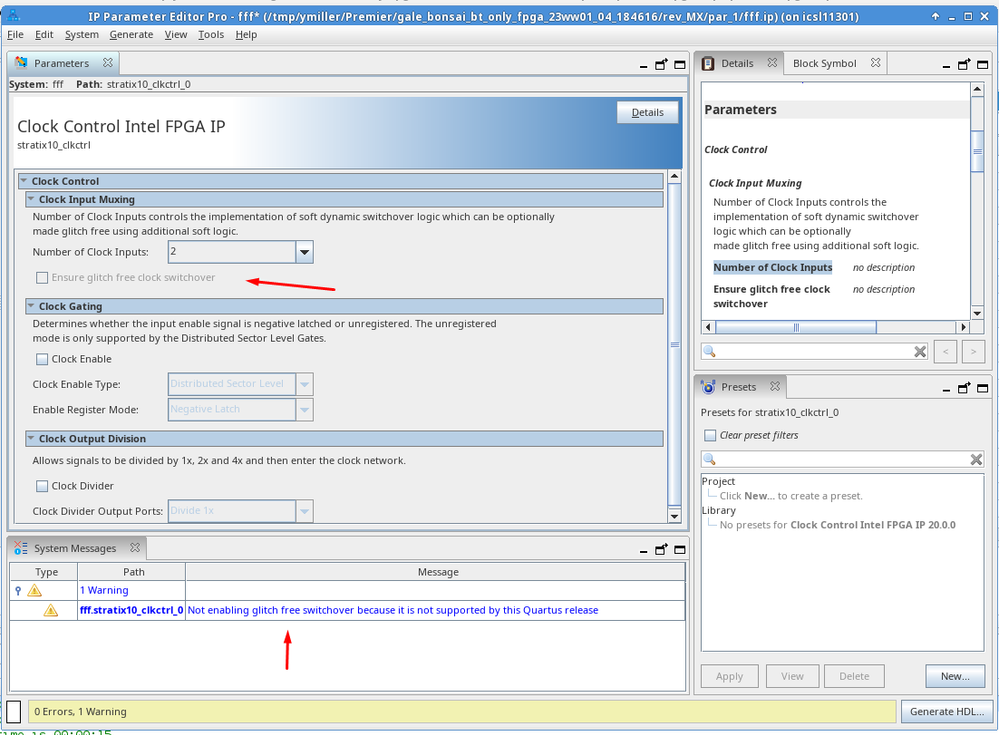Collapse the 1 Warning group icon
This screenshot has height=735, width=999.
[18, 590]
